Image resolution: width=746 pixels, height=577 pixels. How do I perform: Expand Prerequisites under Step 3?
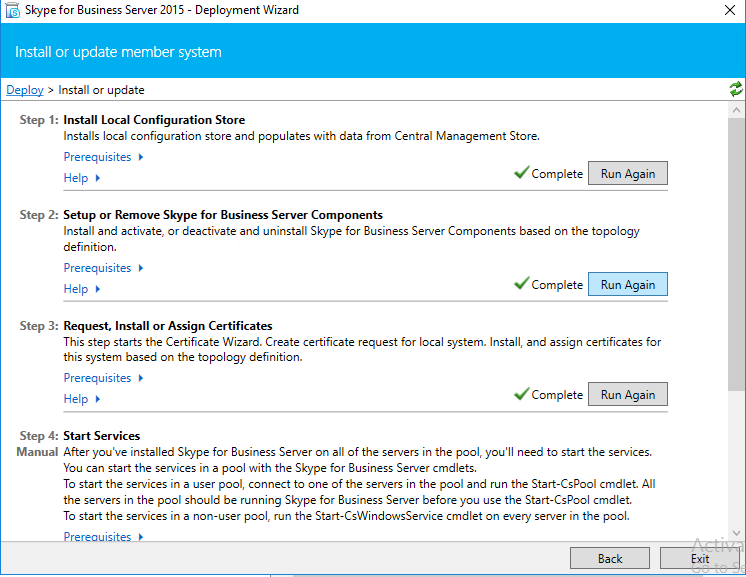[103, 378]
